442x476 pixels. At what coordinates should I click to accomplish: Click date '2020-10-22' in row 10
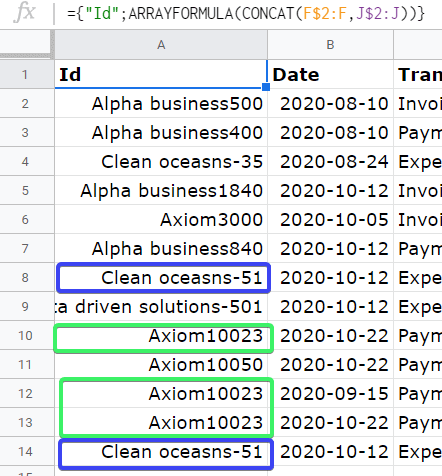pyautogui.click(x=330, y=336)
